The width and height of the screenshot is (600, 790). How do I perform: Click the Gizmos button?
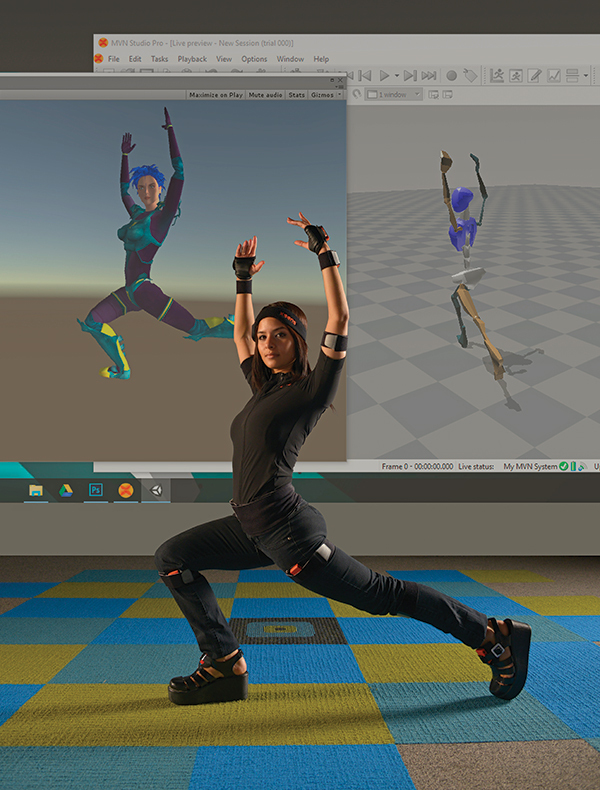(322, 95)
